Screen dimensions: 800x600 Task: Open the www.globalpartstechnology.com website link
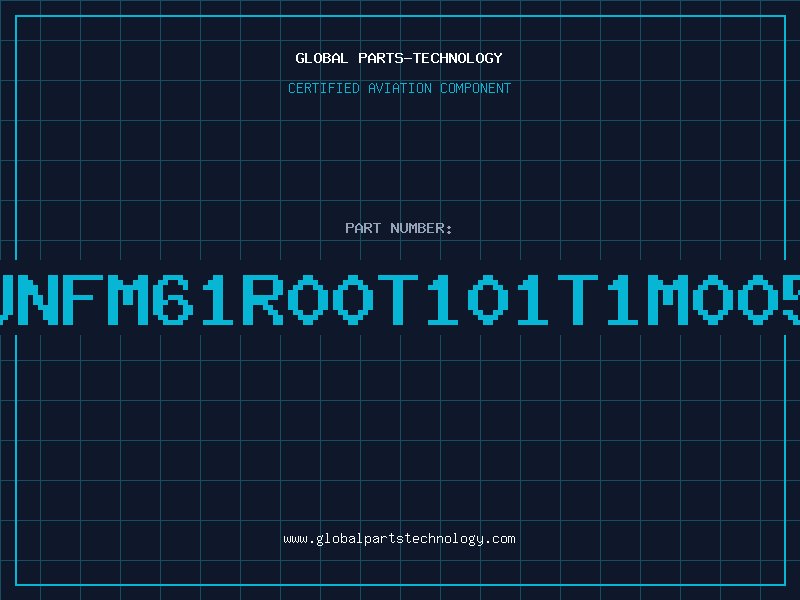pos(399,539)
